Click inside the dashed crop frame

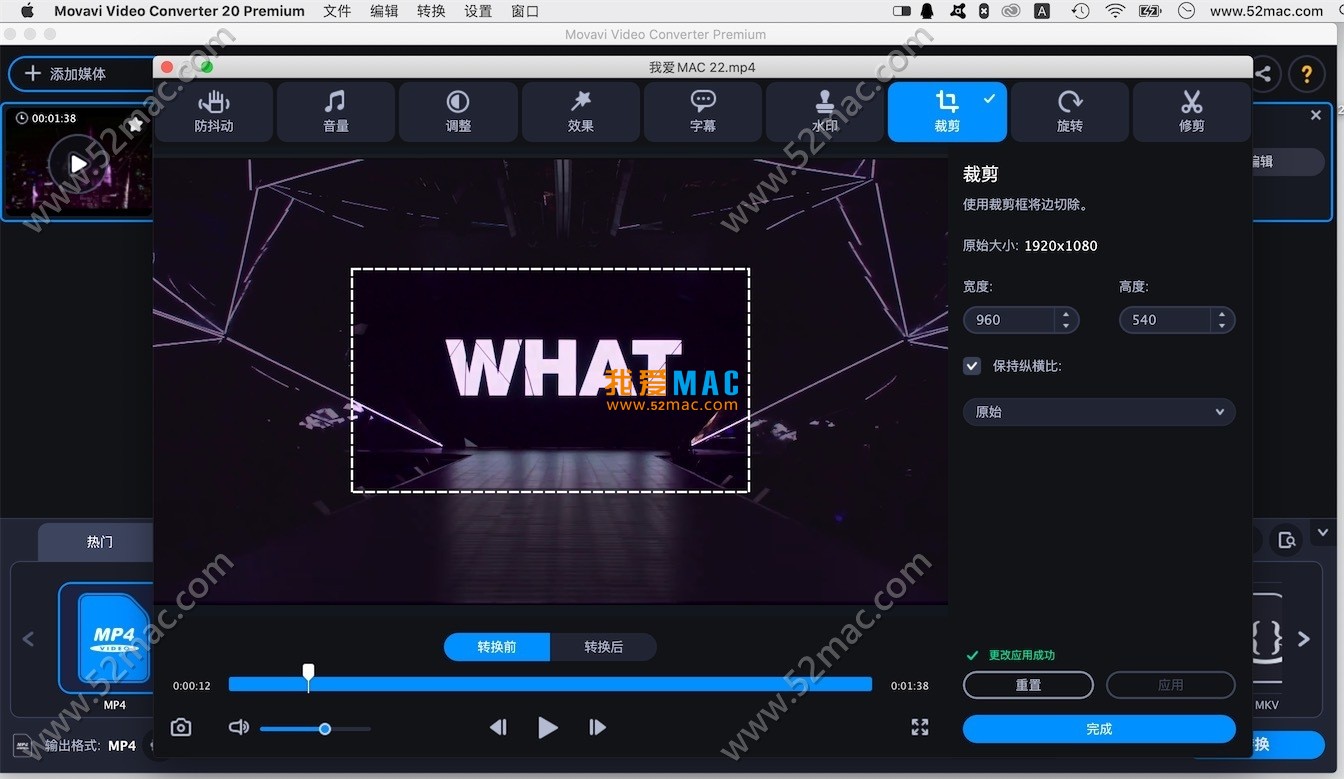[550, 380]
